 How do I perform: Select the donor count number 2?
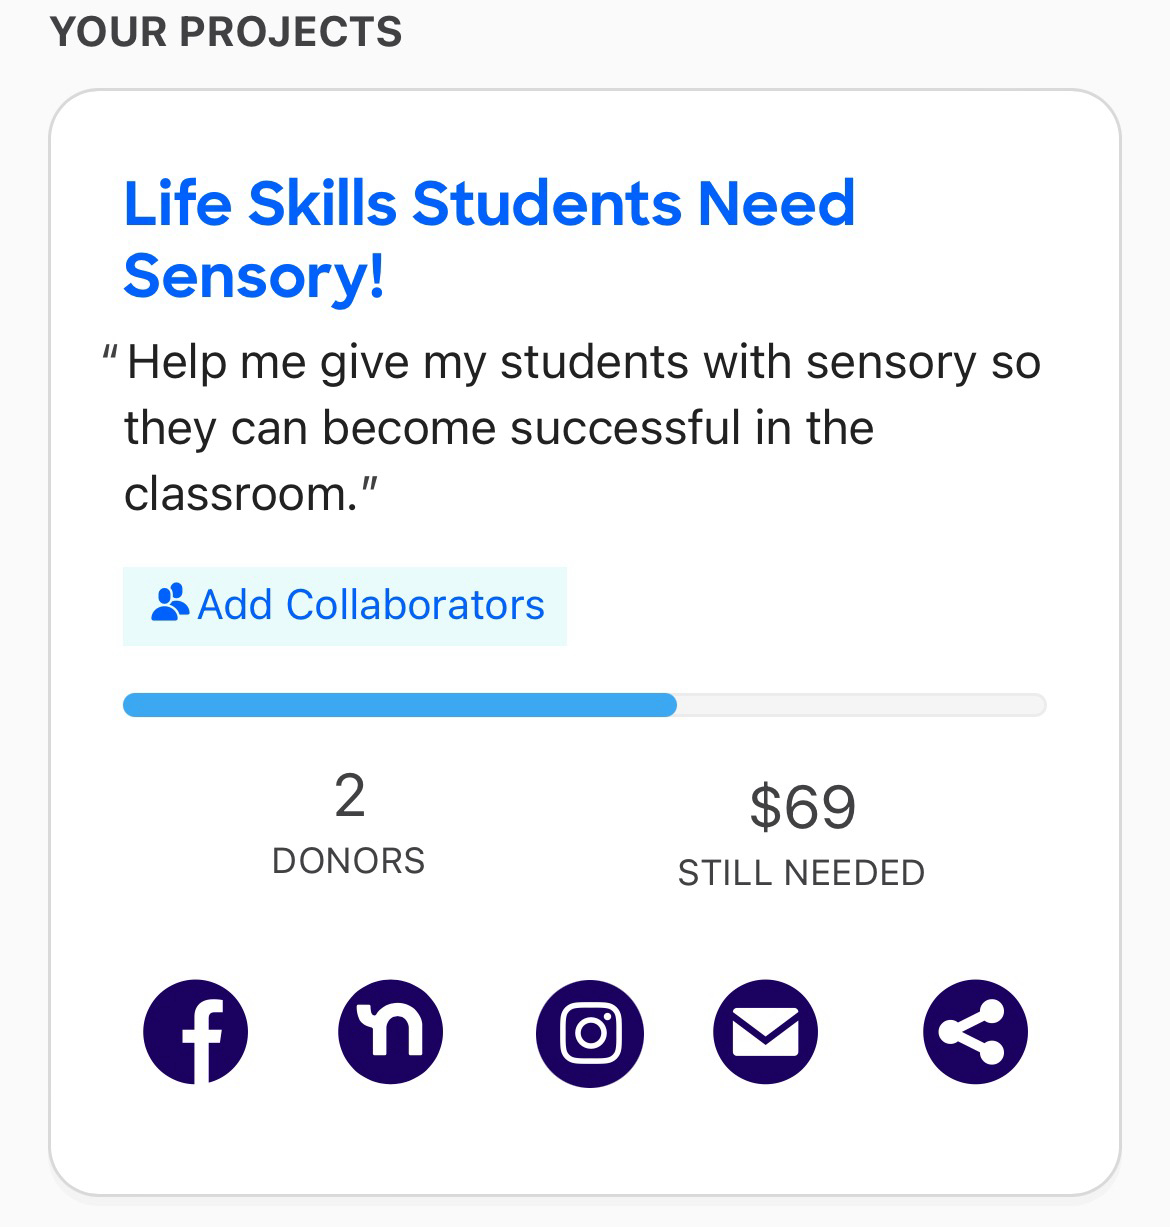tap(349, 797)
